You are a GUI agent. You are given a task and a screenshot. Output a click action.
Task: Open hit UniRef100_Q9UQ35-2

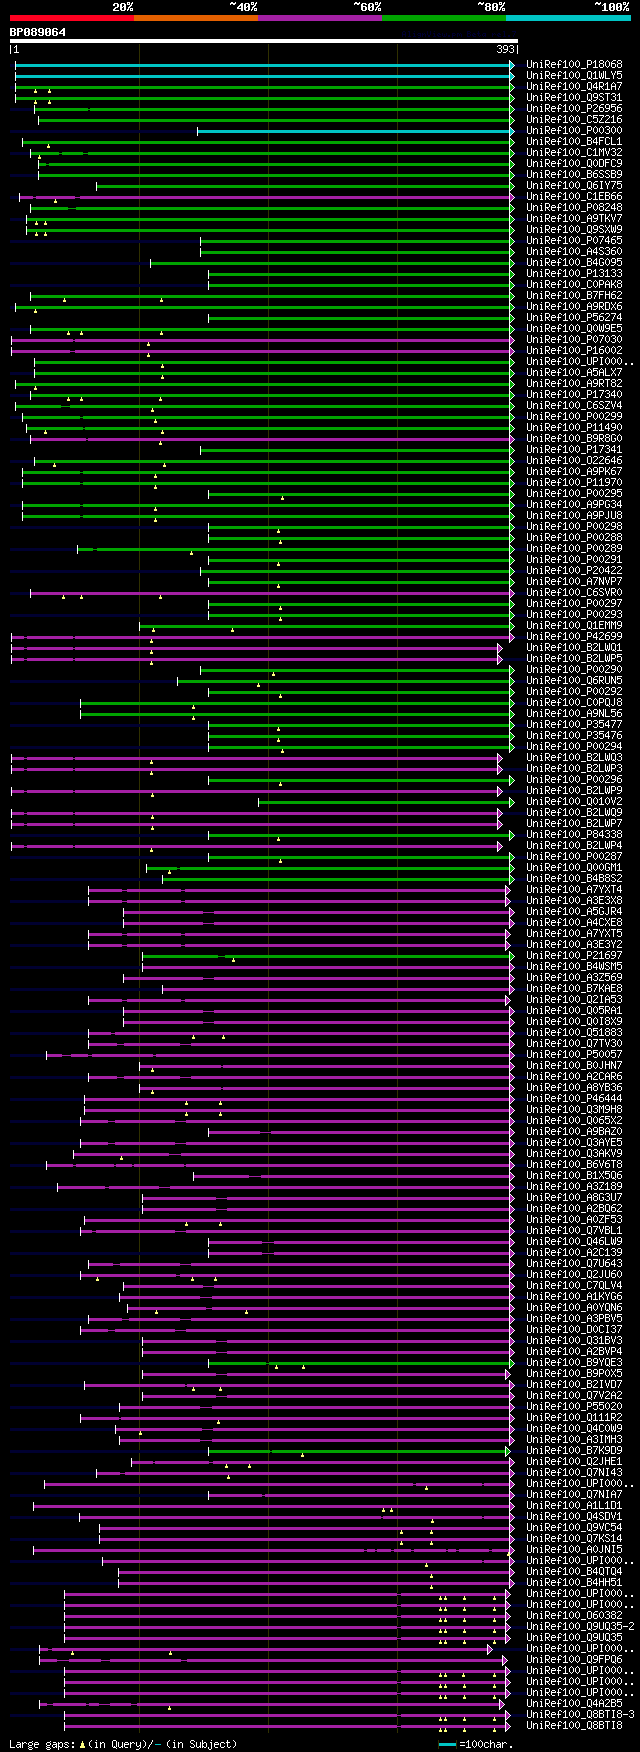(x=580, y=1626)
